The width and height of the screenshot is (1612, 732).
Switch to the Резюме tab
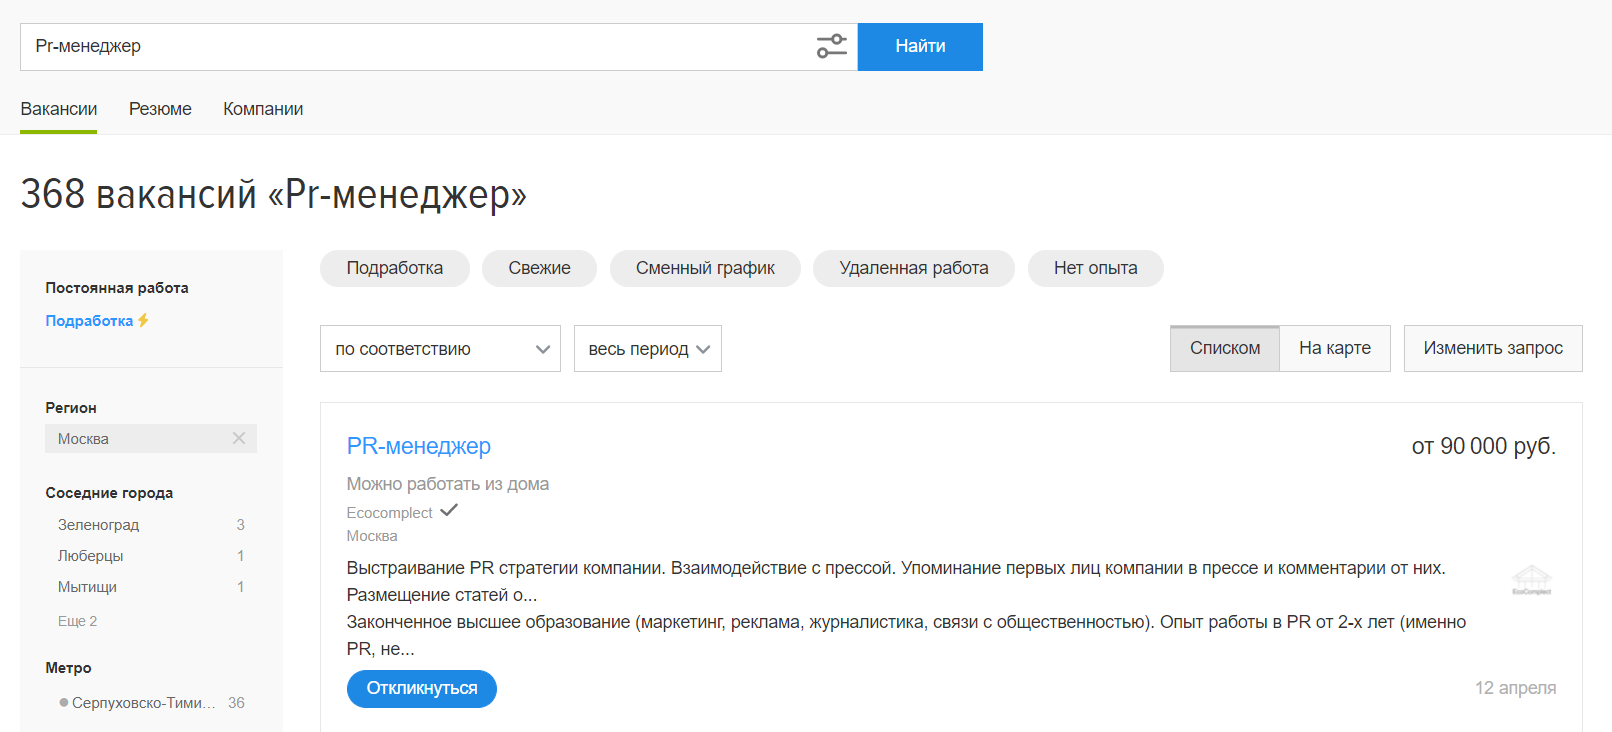coord(160,109)
